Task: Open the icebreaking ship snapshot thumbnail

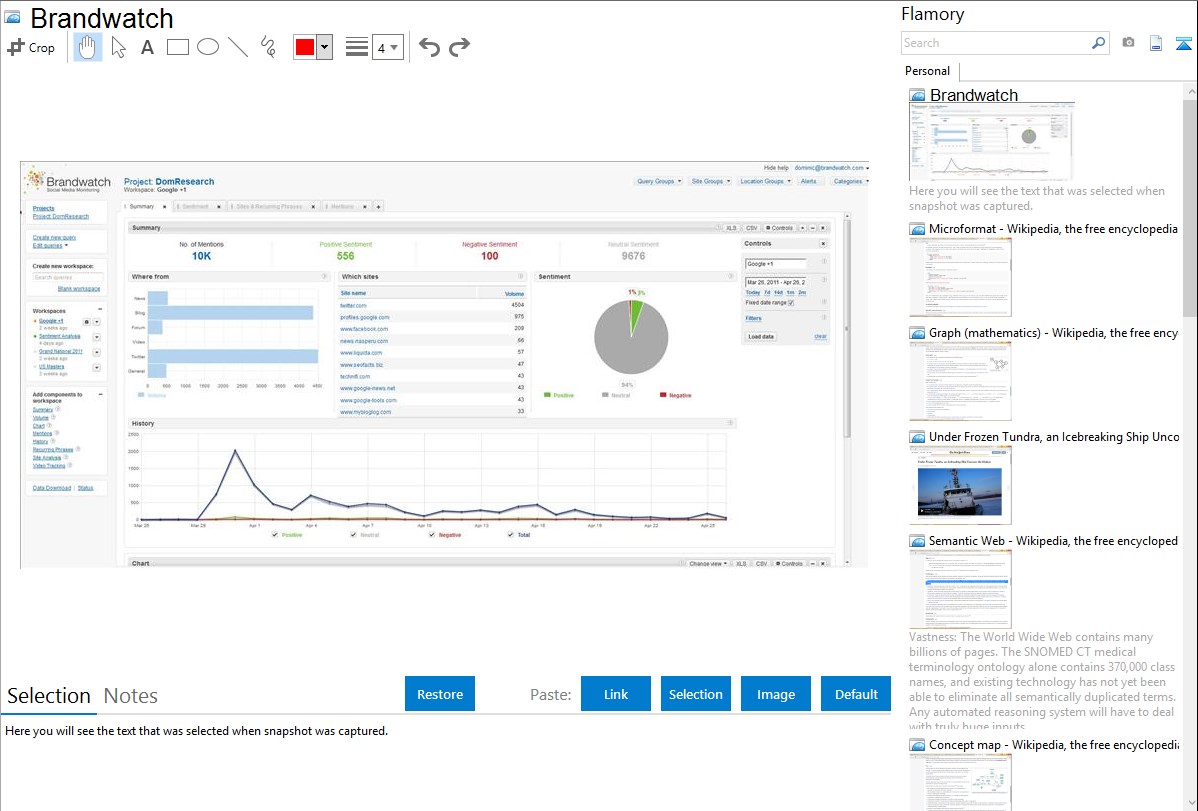Action: [960, 485]
